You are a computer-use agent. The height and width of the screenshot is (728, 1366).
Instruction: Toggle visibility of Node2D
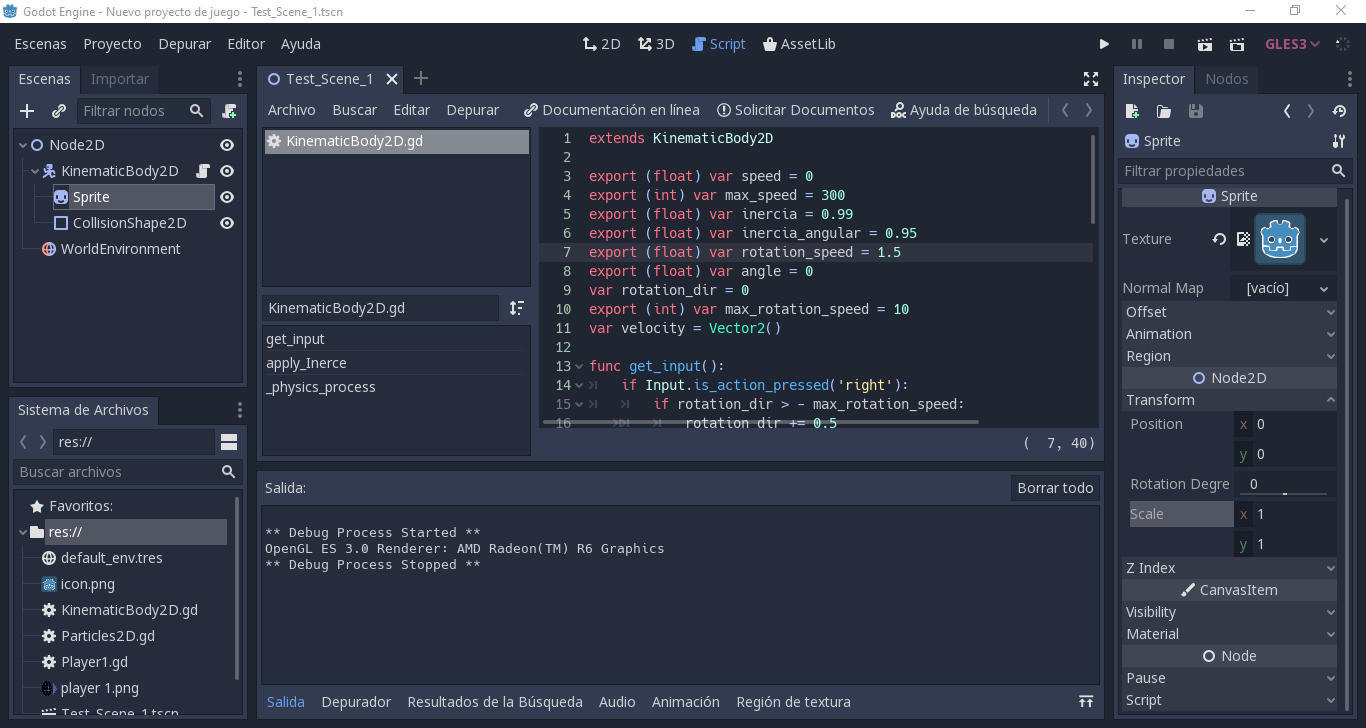pos(227,145)
